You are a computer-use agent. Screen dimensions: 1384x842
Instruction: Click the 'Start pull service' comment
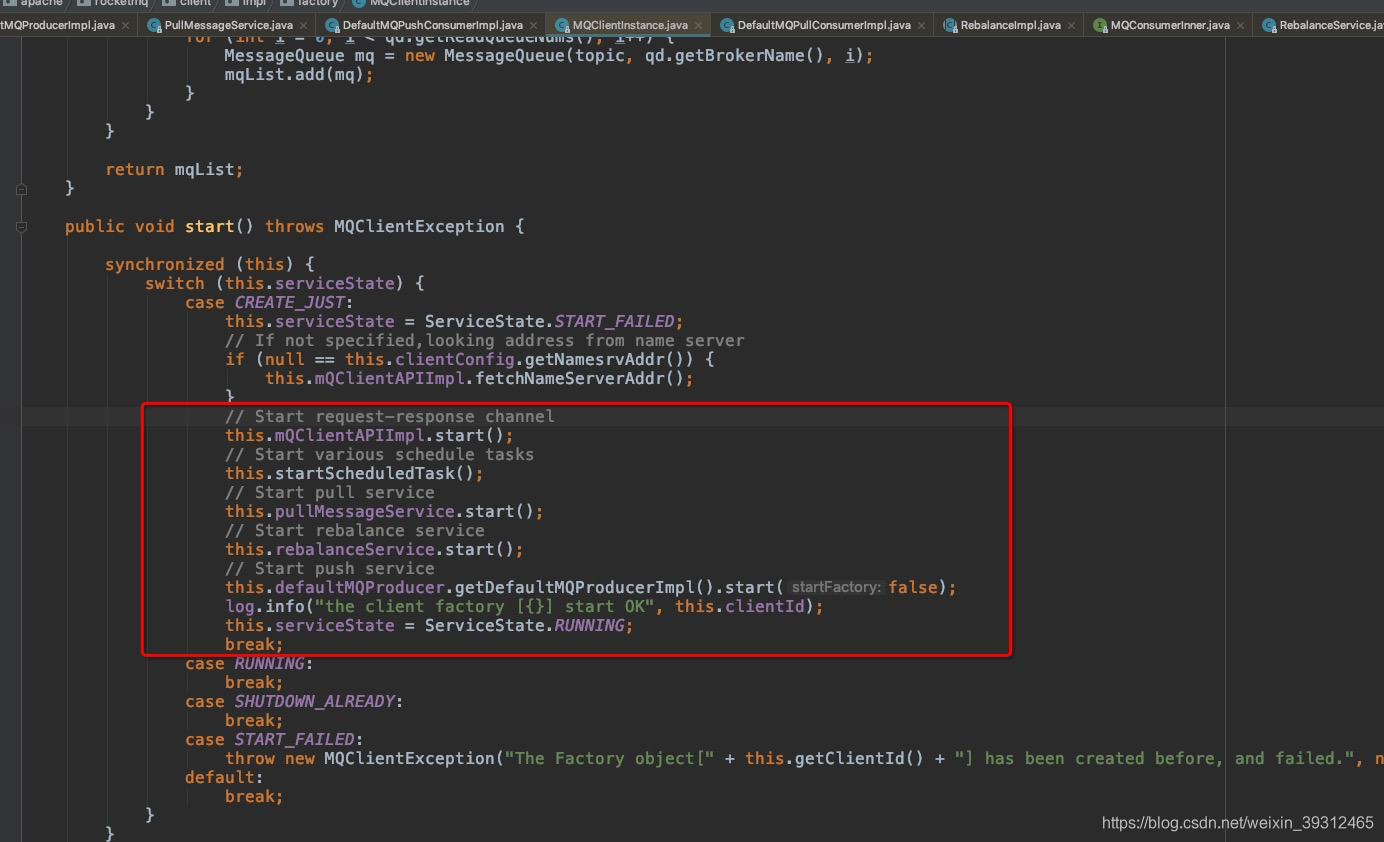tap(329, 493)
